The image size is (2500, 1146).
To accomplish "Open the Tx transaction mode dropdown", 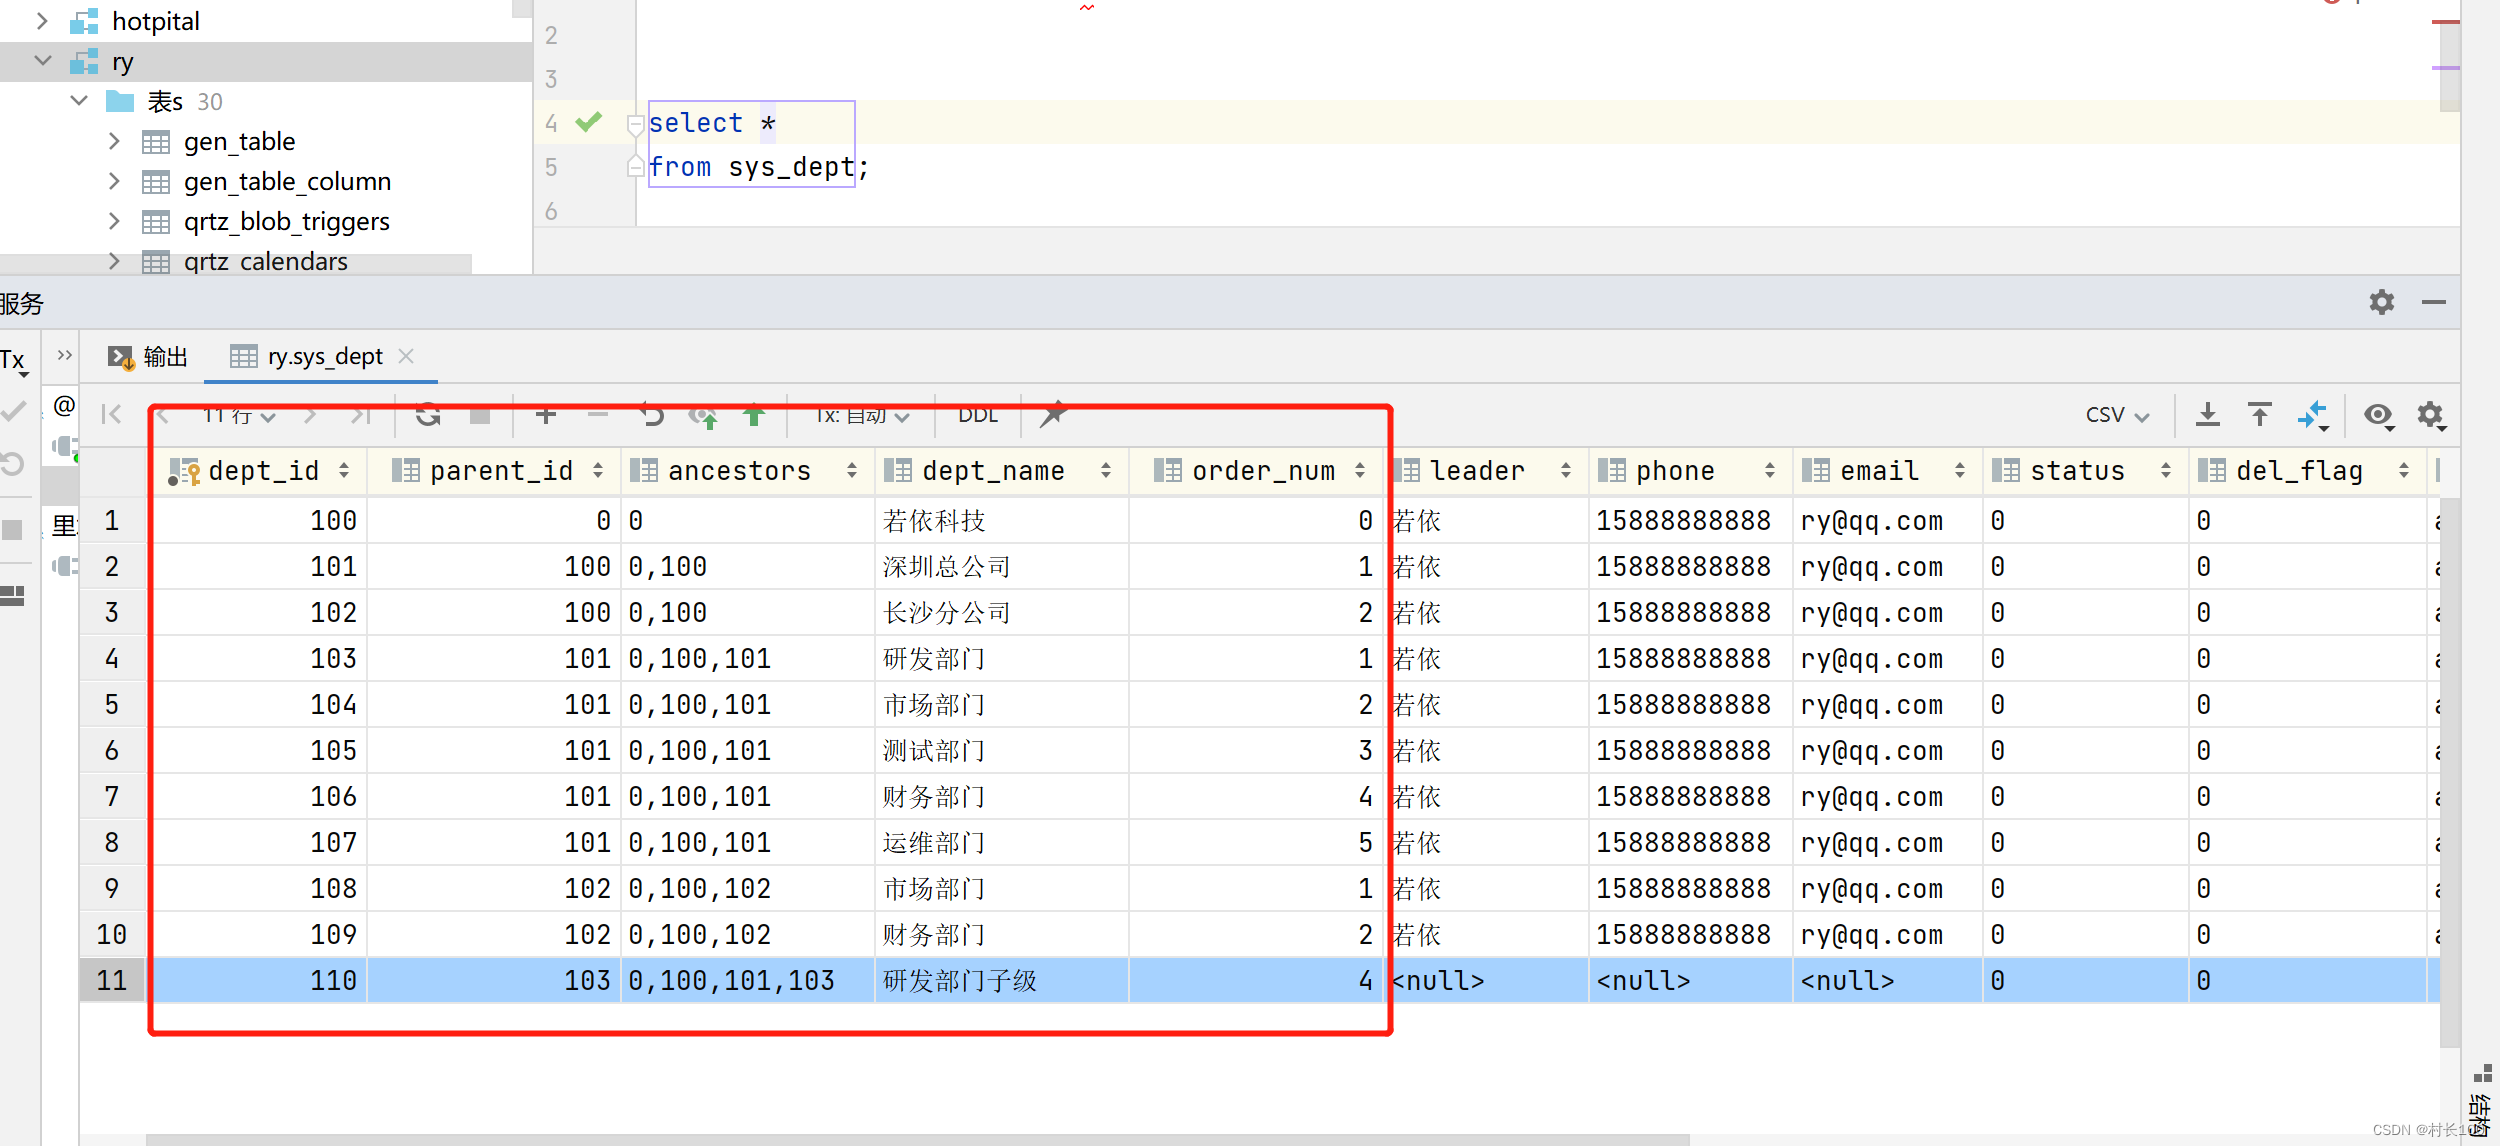I will (862, 415).
